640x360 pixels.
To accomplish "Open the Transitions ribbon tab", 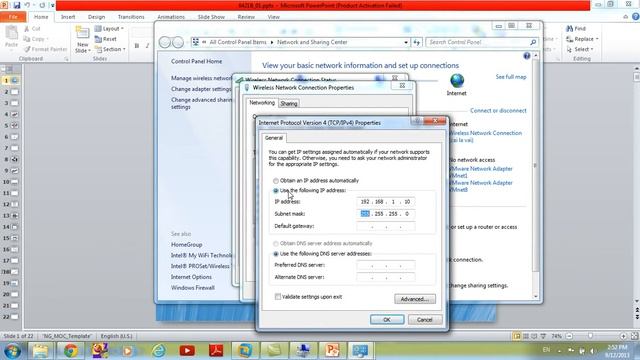I will click(131, 17).
